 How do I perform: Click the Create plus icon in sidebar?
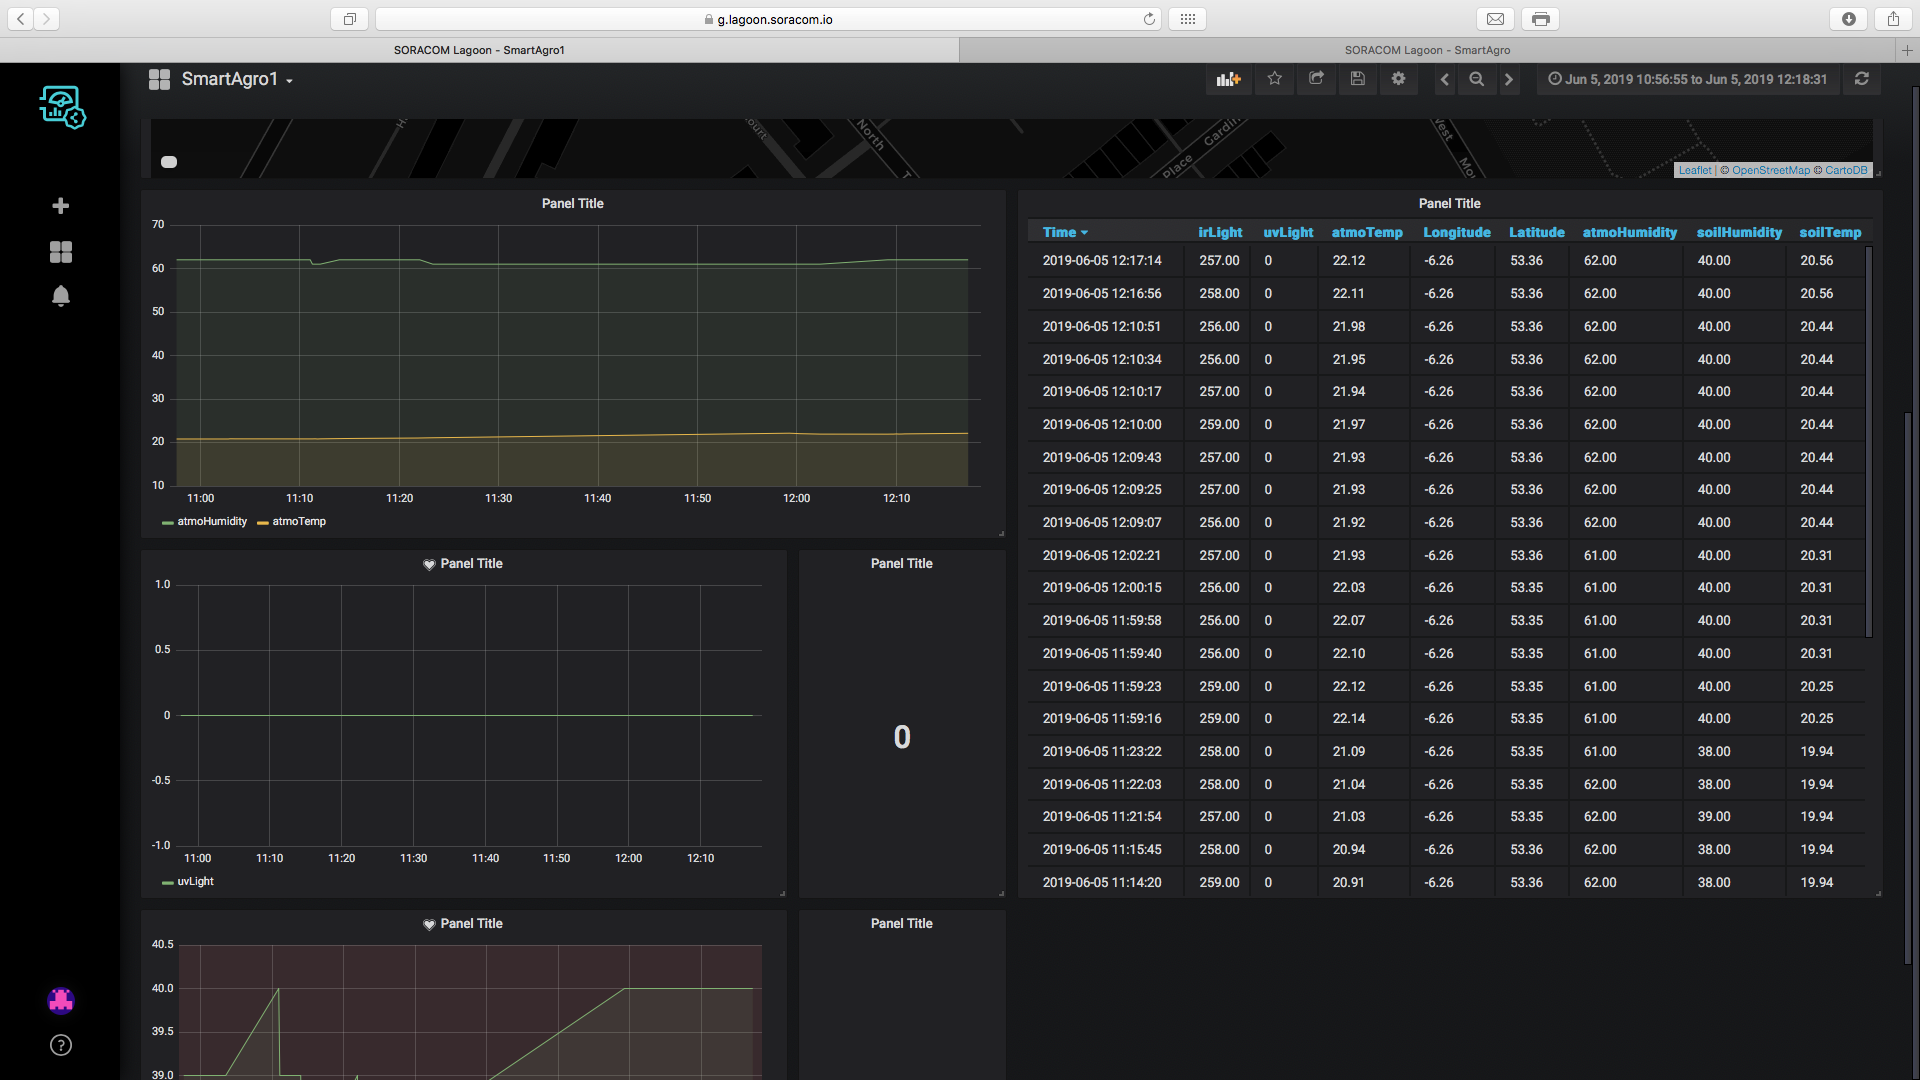pyautogui.click(x=61, y=206)
